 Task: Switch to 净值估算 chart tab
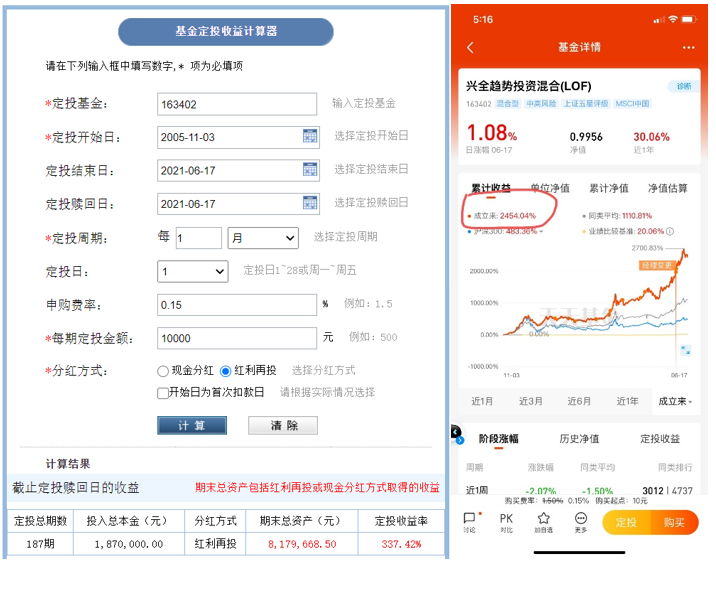click(x=667, y=188)
